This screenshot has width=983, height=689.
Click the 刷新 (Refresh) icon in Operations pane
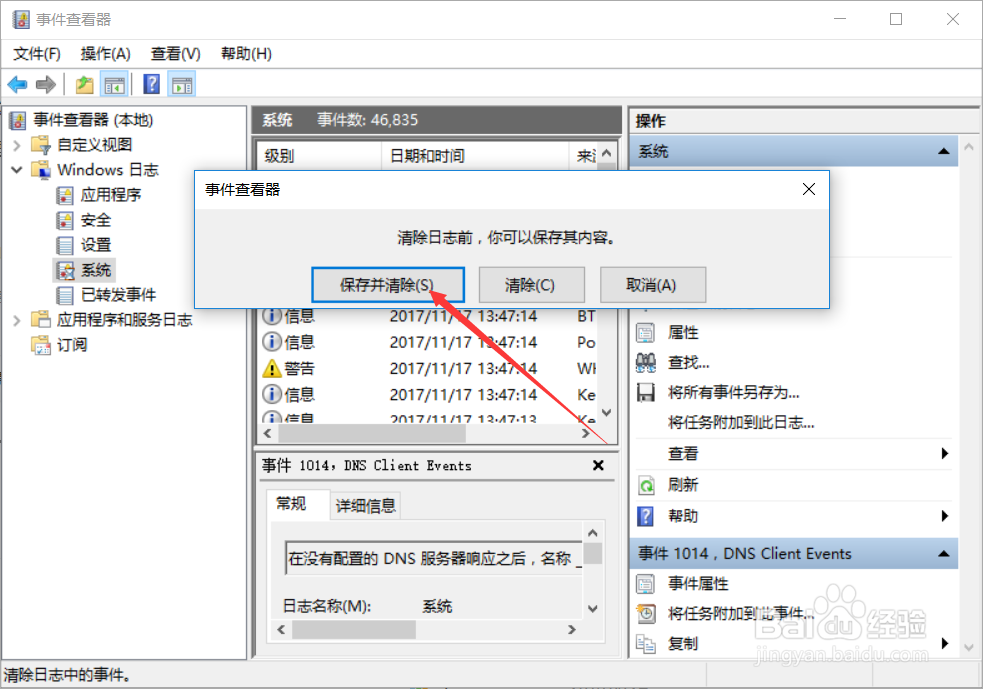point(645,487)
